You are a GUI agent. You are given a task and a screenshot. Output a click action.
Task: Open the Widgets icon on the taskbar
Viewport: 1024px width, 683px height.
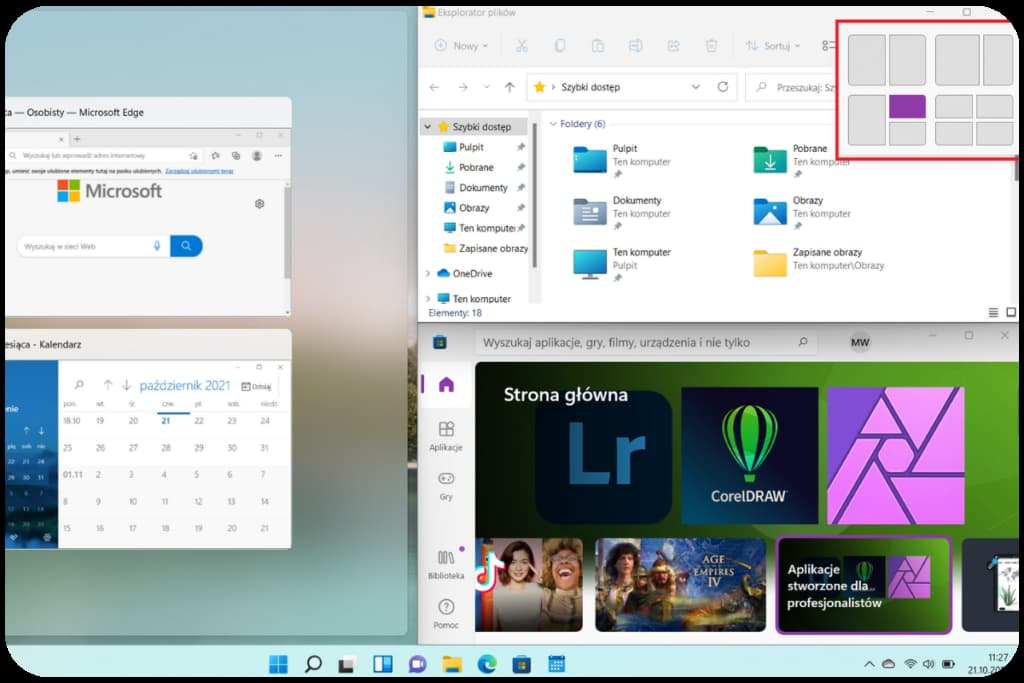coord(382,664)
